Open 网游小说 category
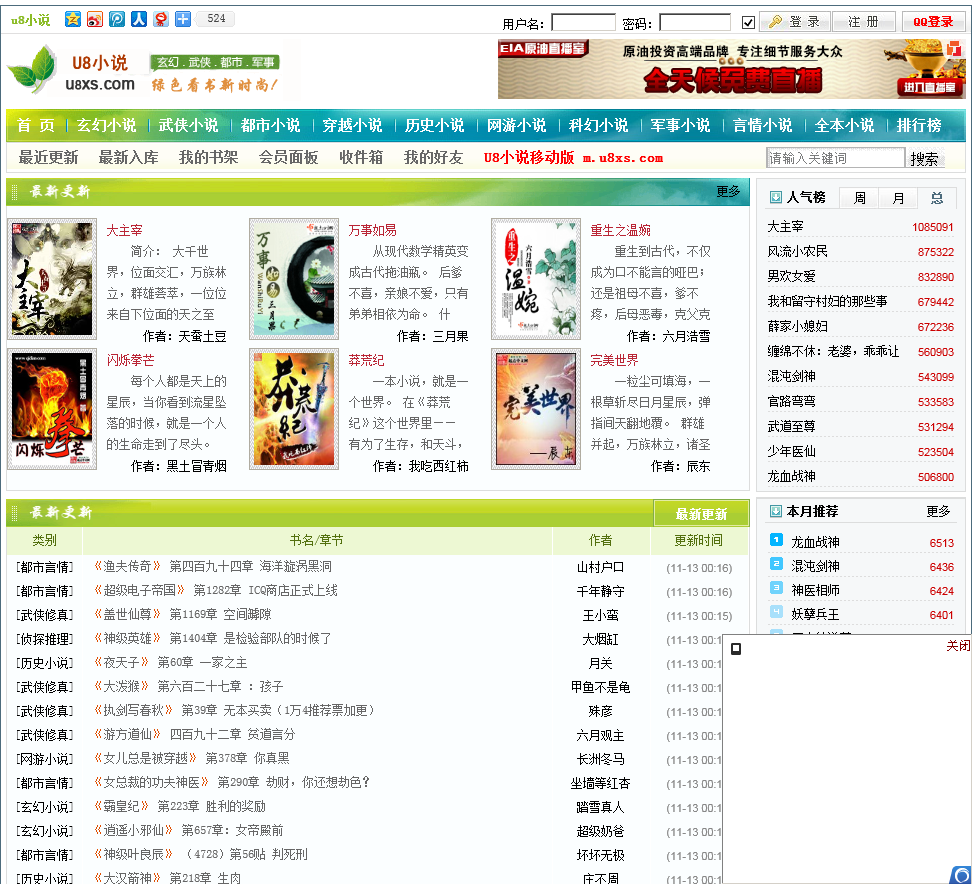 516,125
